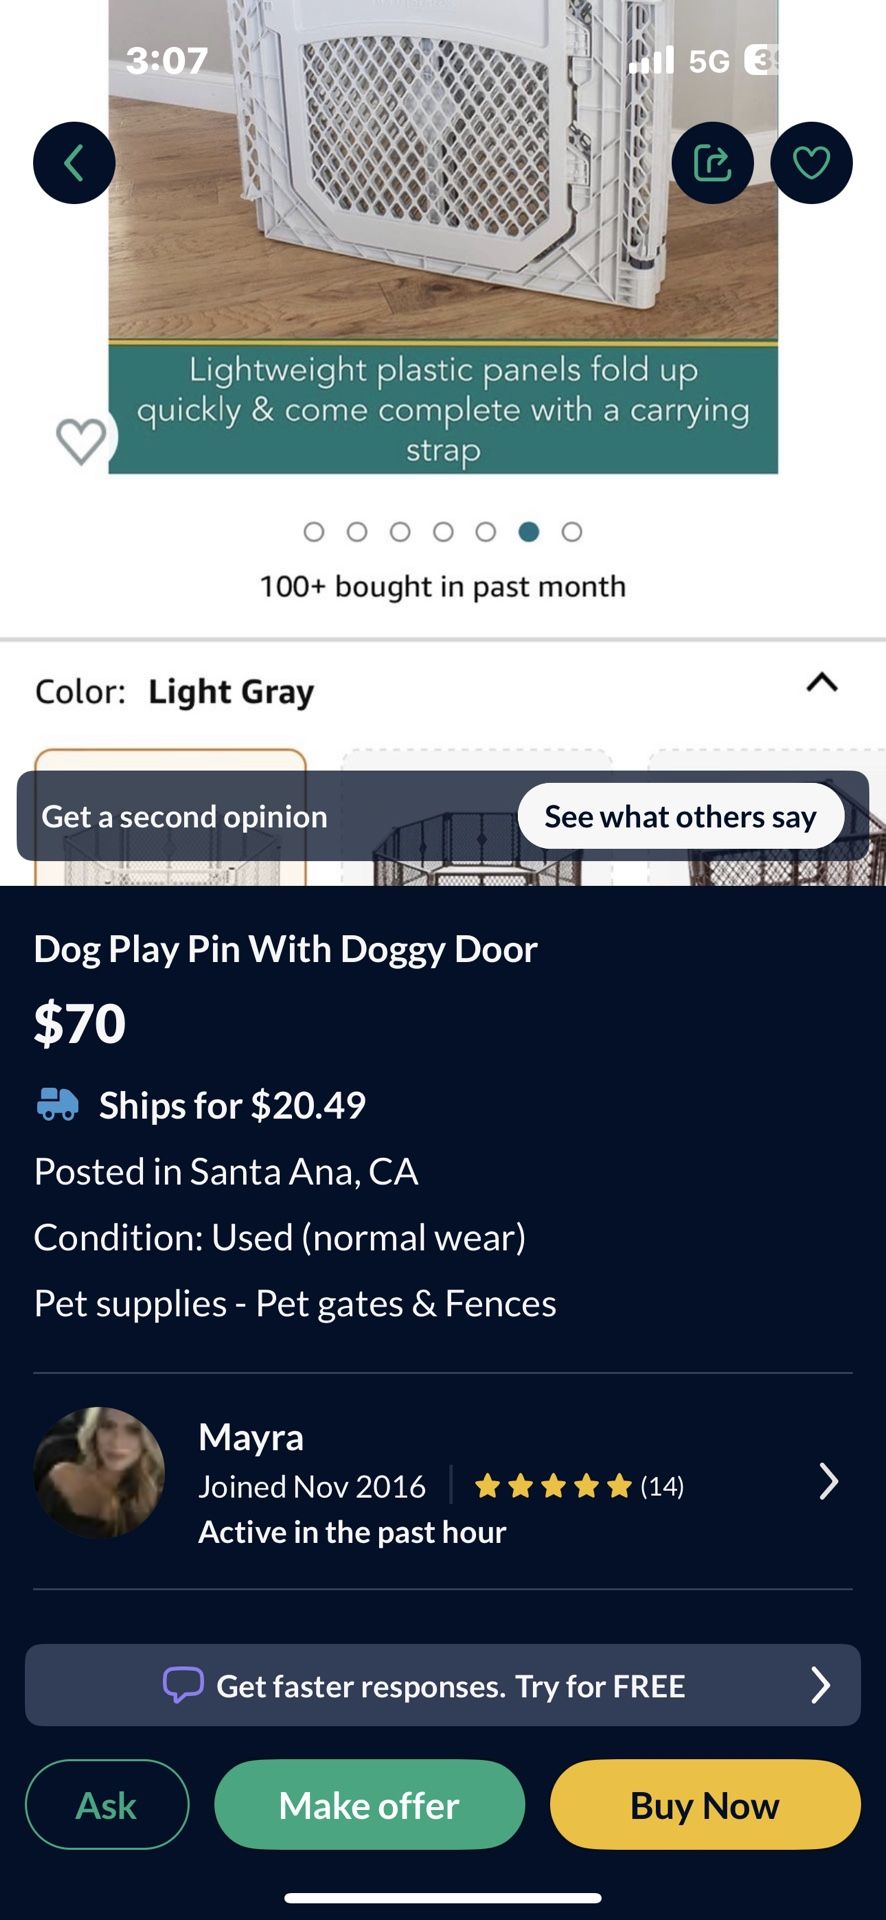
Task: Open Get faster responses chevron
Action: [x=820, y=1685]
